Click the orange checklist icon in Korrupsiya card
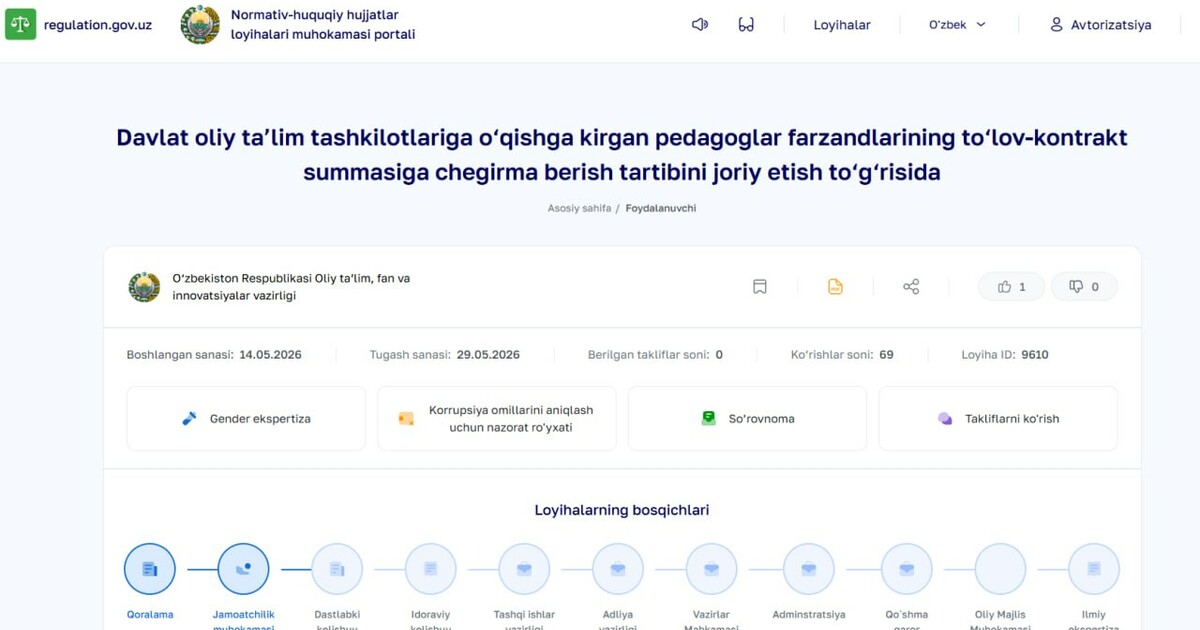This screenshot has height=630, width=1200. pyautogui.click(x=405, y=419)
